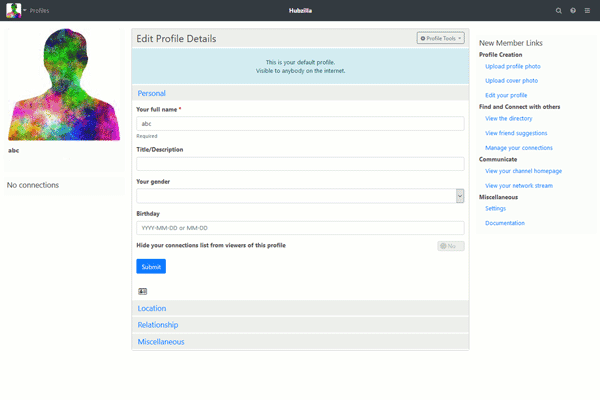The height and width of the screenshot is (400, 600).
Task: Open the channel avatar menu in the top bar
Action: 16,10
